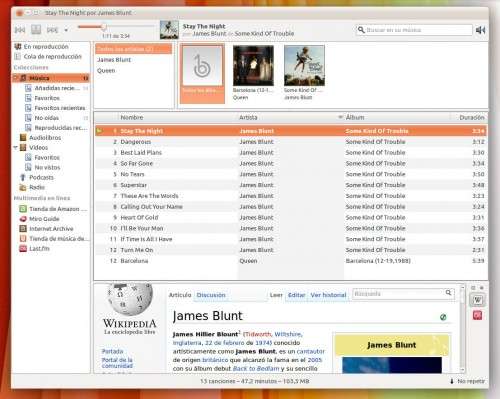Select Podcasts in sidebar
The image size is (500, 399).
pos(37,177)
